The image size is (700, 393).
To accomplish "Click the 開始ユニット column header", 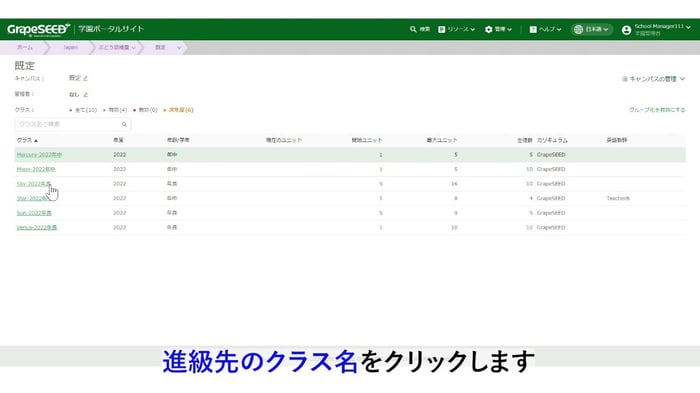I will click(x=367, y=140).
